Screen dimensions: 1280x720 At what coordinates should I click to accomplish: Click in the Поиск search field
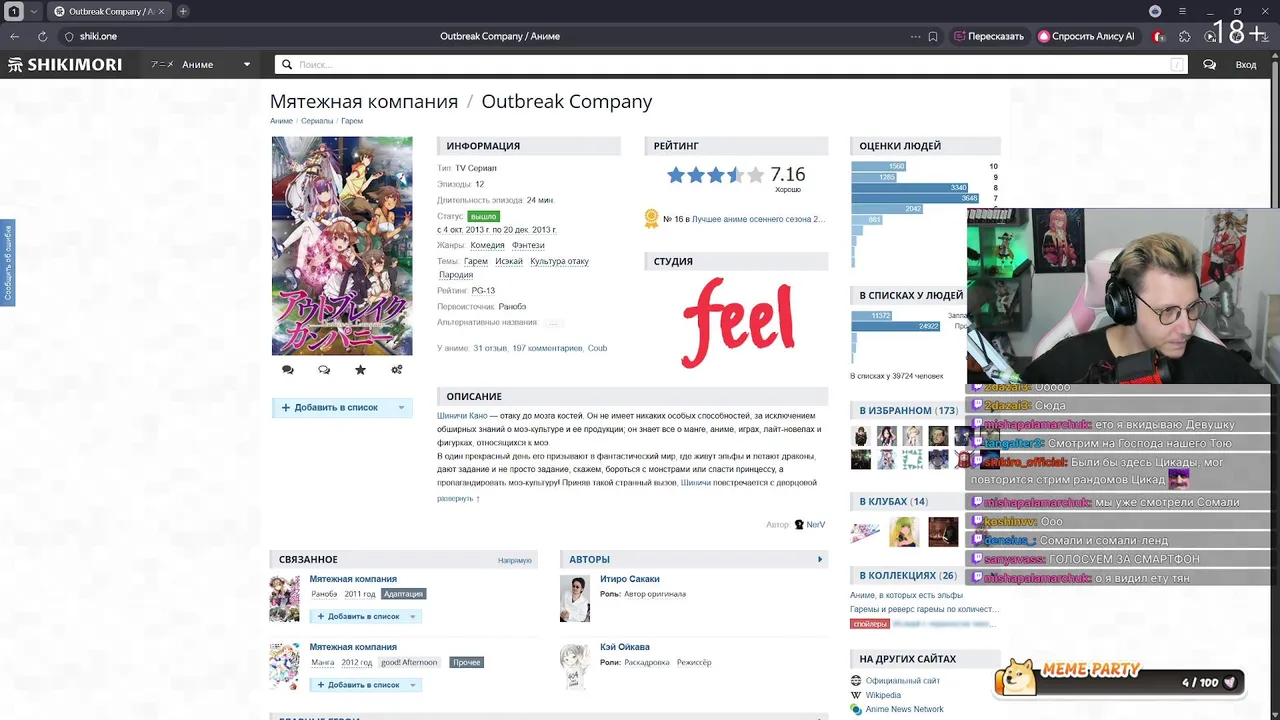[x=730, y=64]
